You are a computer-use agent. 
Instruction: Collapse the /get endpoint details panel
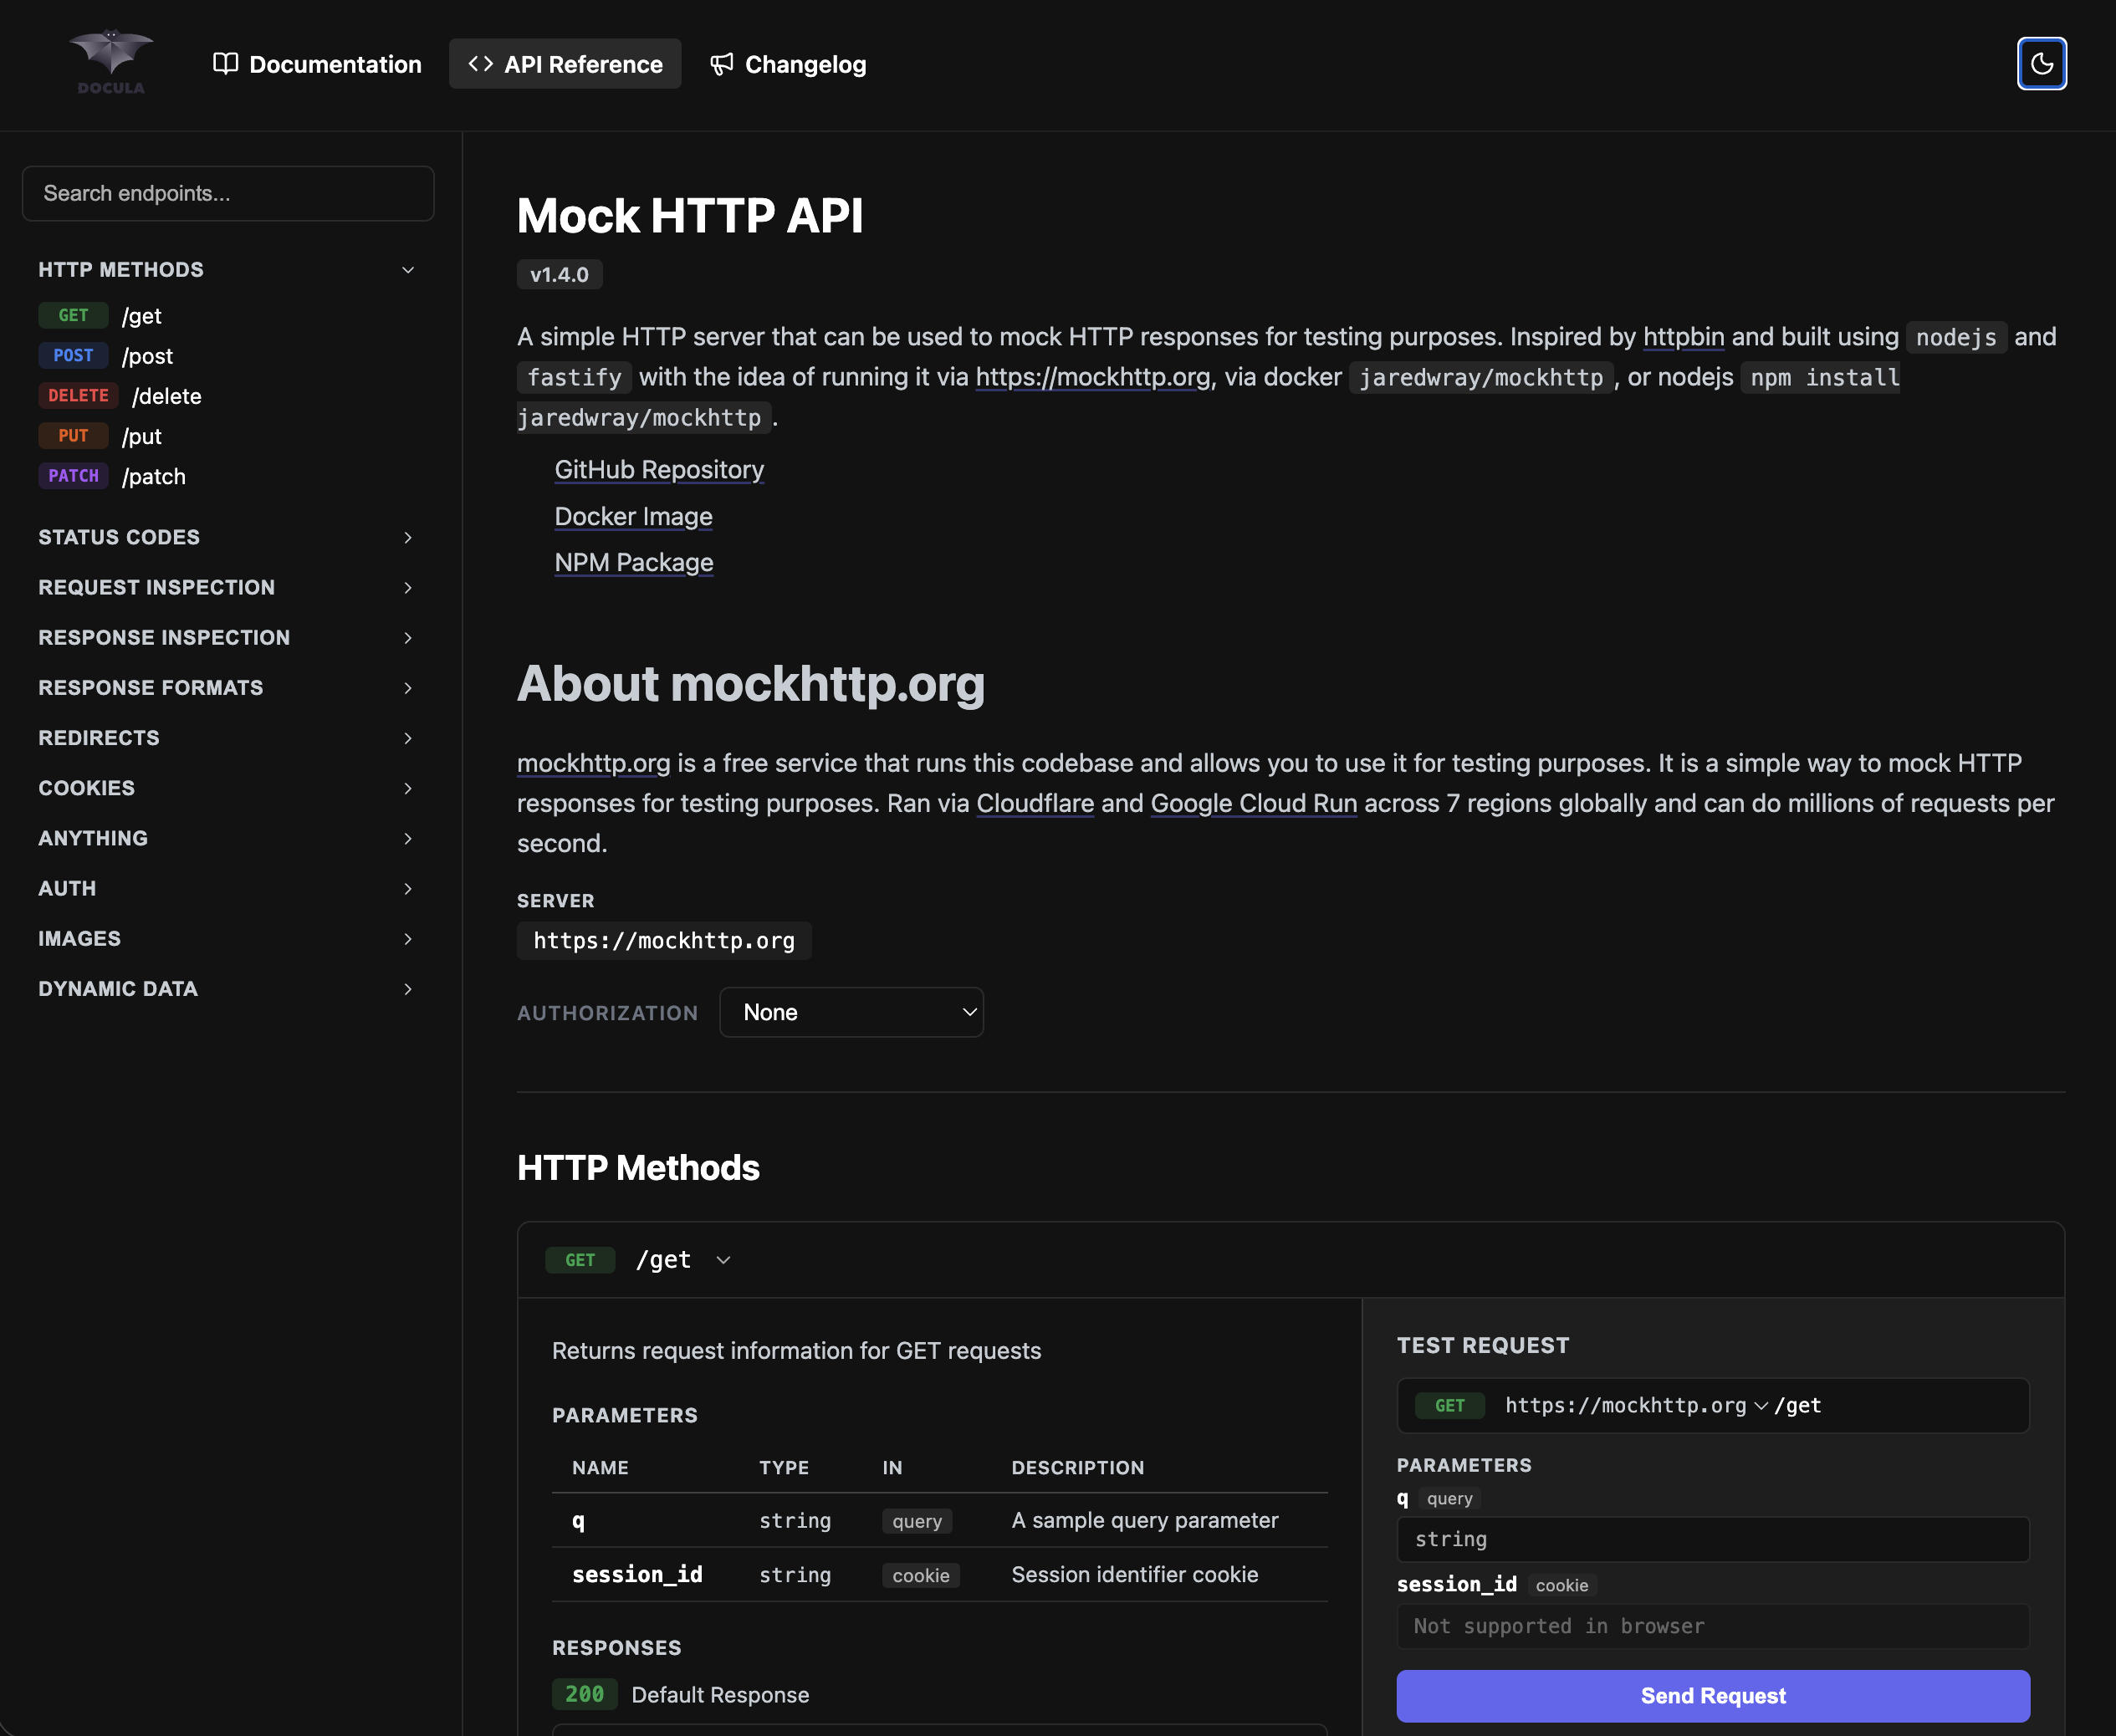click(724, 1260)
